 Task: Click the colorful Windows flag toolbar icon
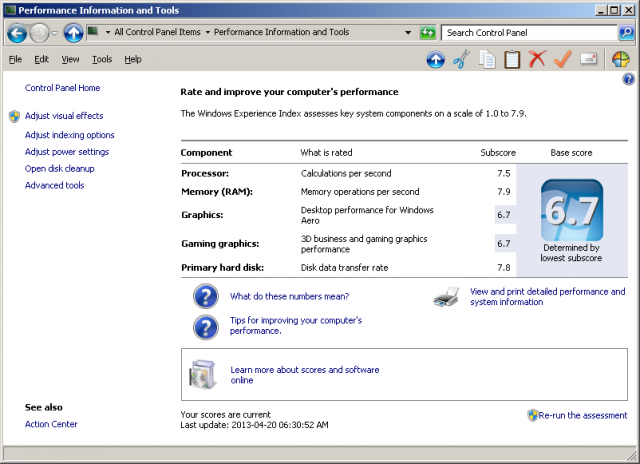pyautogui.click(x=620, y=60)
